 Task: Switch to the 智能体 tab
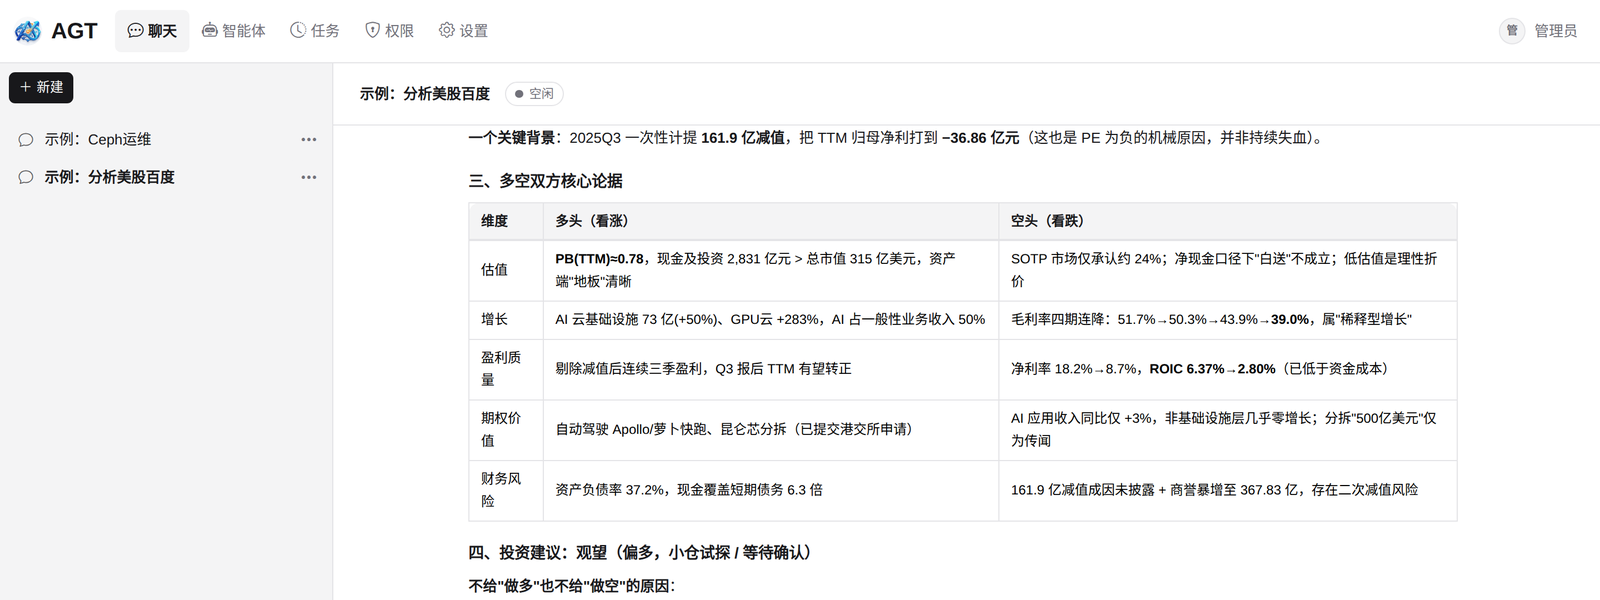[x=234, y=31]
